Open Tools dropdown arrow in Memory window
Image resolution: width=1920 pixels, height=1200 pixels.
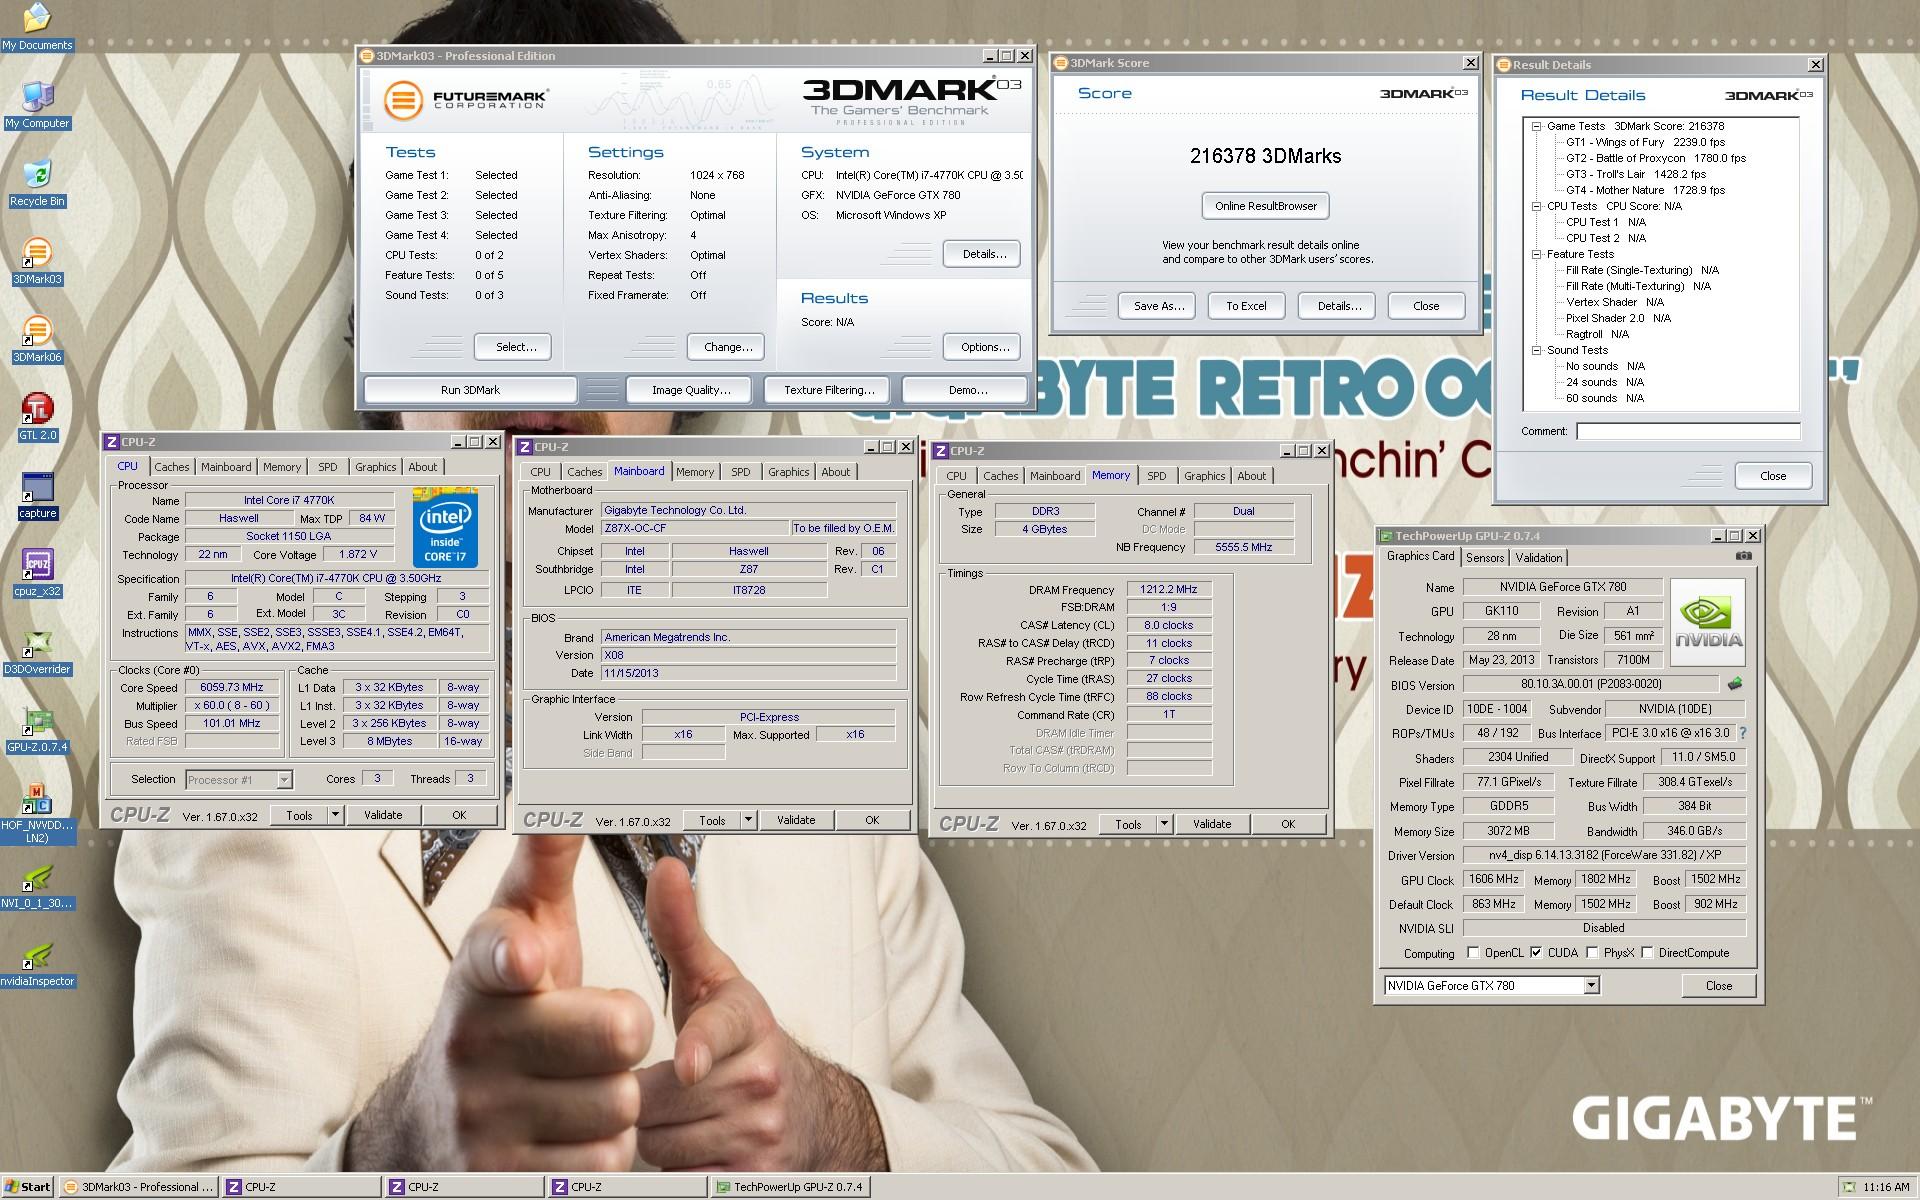1165,824
